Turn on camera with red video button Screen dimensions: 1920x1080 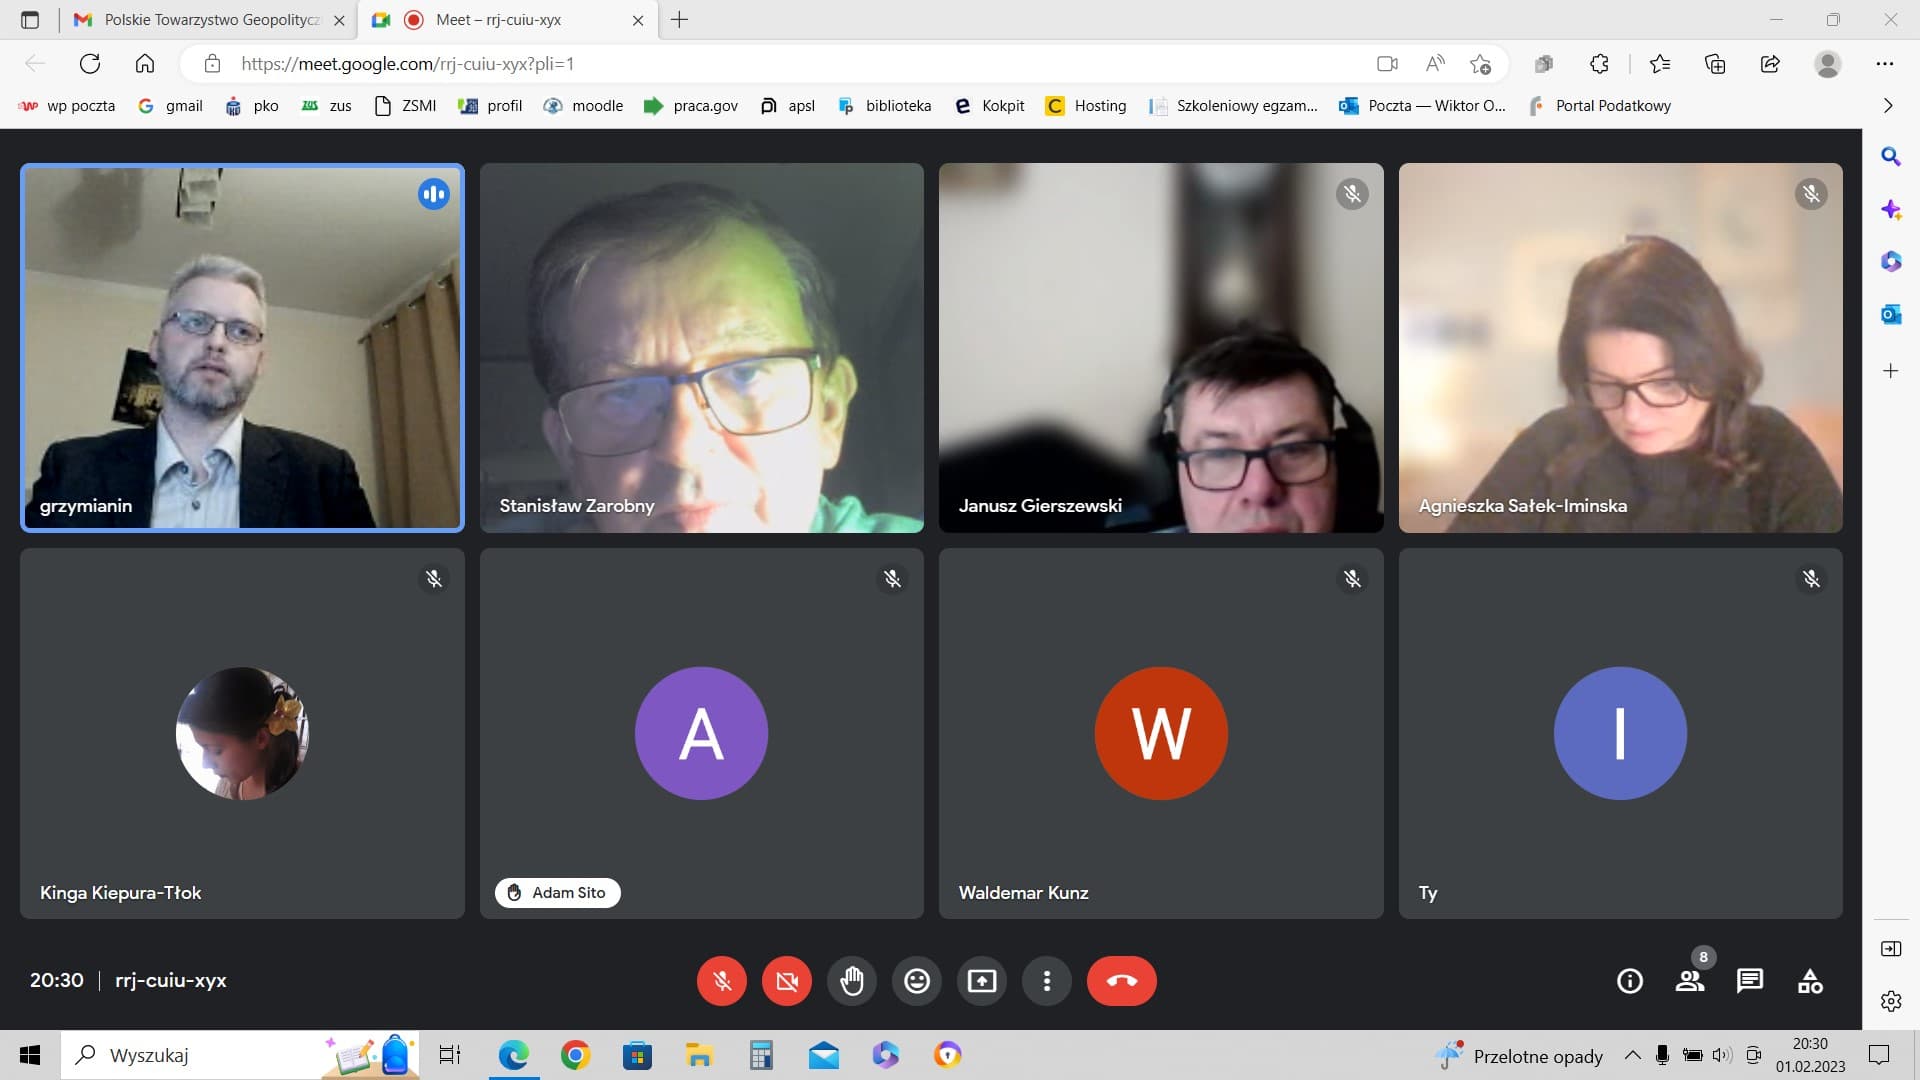[787, 981]
